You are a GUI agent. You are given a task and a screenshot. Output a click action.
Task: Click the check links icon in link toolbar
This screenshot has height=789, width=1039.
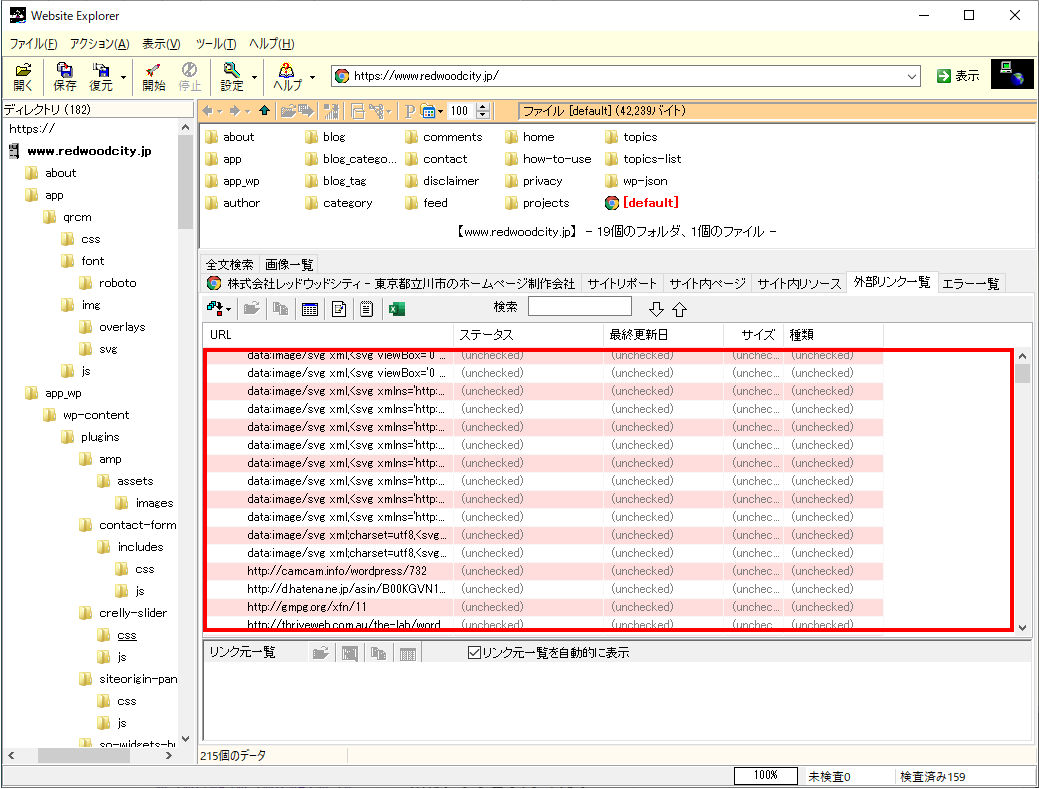(x=214, y=309)
